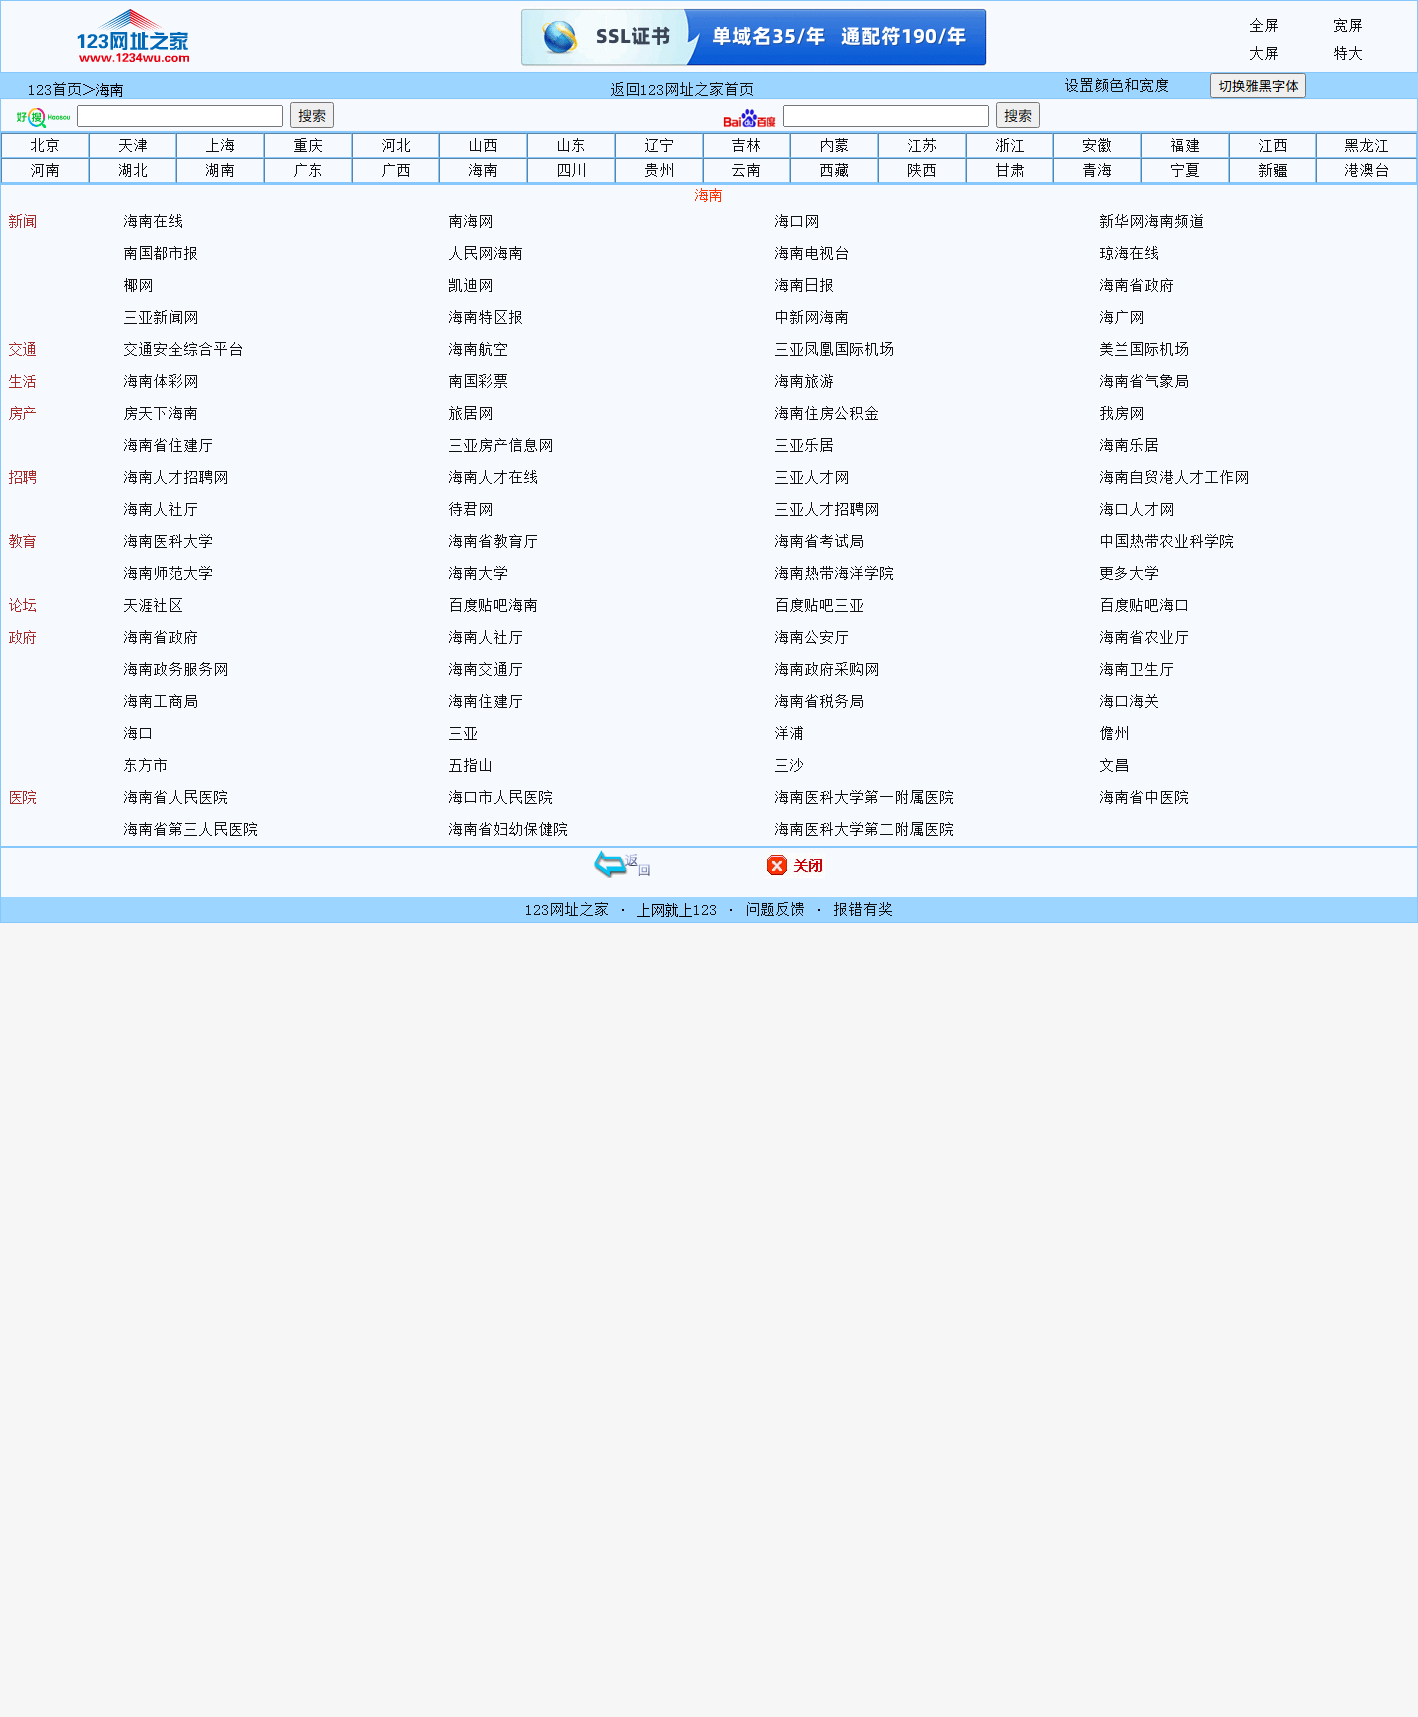Click the Baidu logo icon

(750, 118)
